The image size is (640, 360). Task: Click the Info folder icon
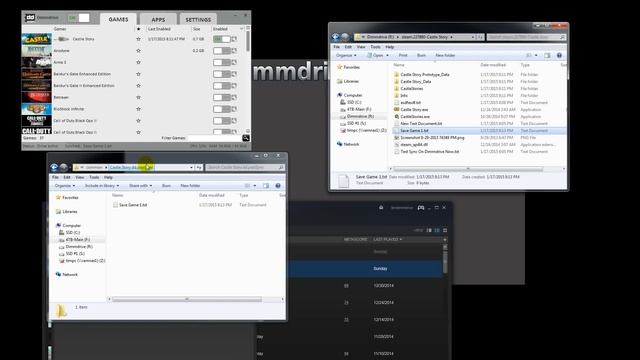[x=396, y=96]
